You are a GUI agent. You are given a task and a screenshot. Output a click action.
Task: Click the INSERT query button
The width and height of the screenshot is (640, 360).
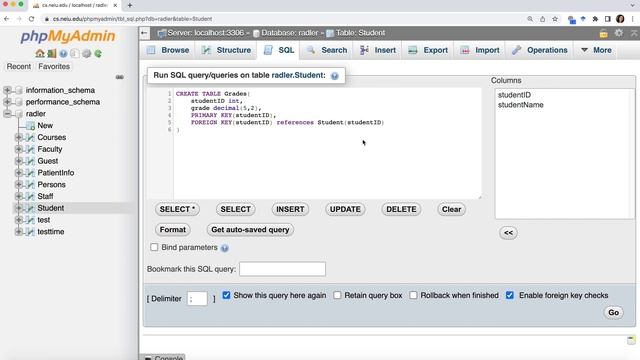coord(290,209)
